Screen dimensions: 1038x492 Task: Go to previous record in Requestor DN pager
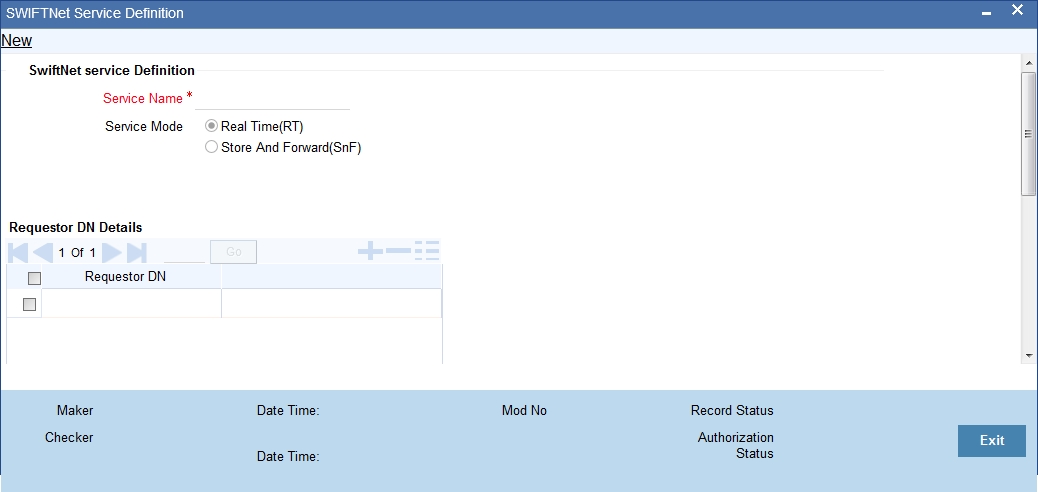pyautogui.click(x=42, y=252)
